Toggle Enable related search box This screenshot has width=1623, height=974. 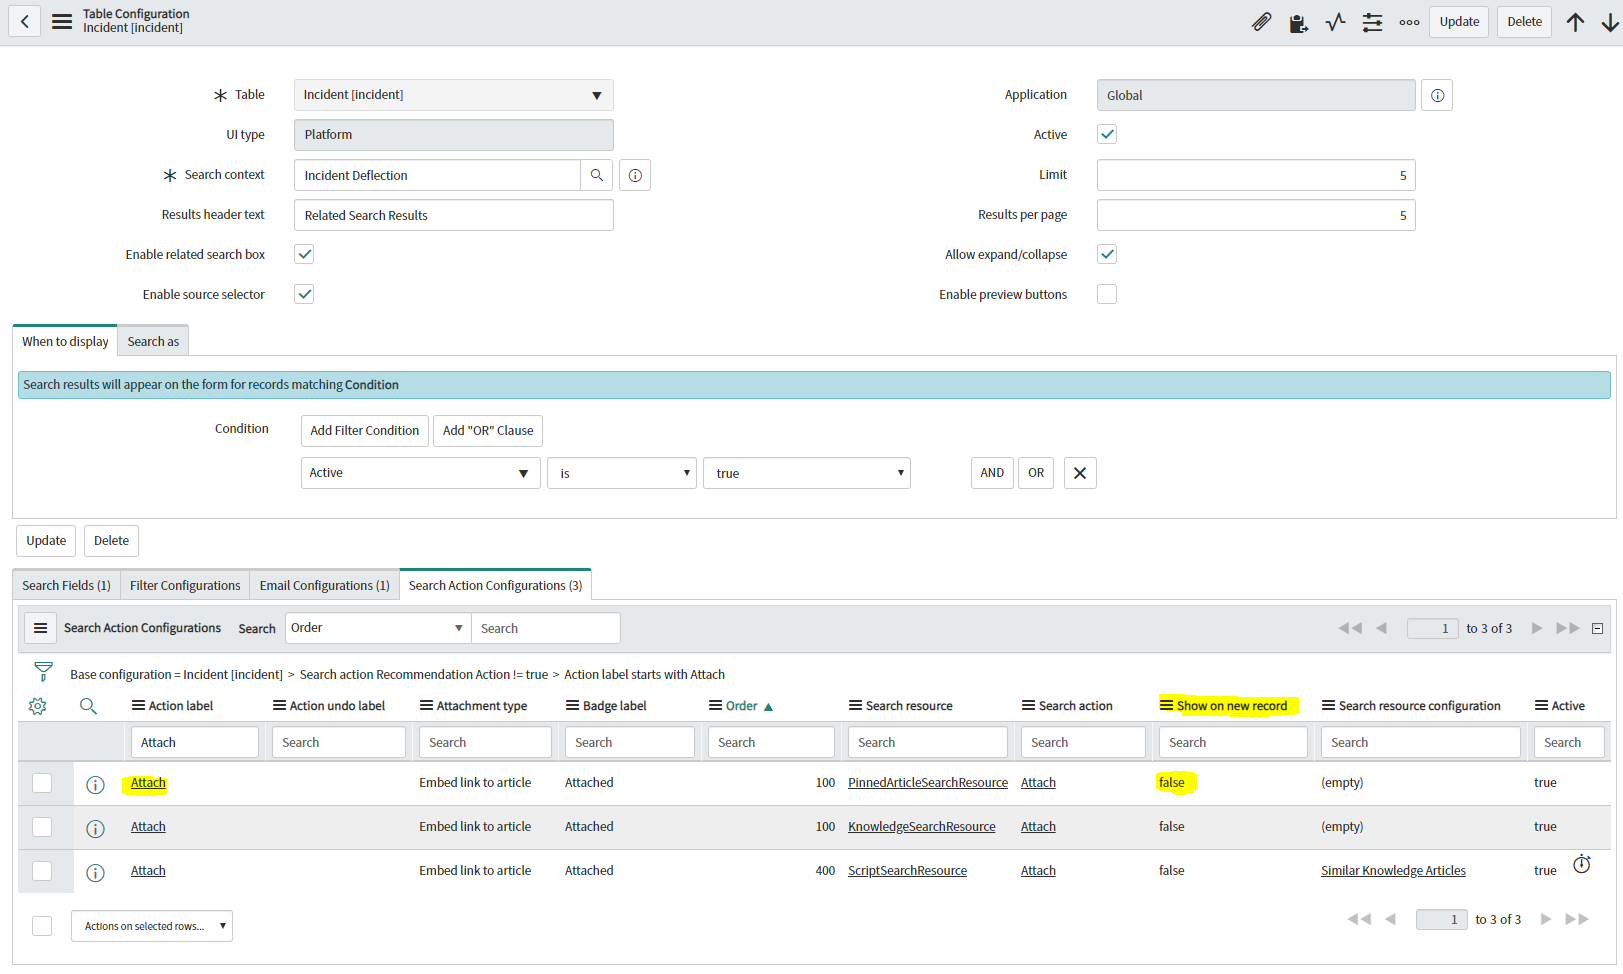click(x=304, y=254)
